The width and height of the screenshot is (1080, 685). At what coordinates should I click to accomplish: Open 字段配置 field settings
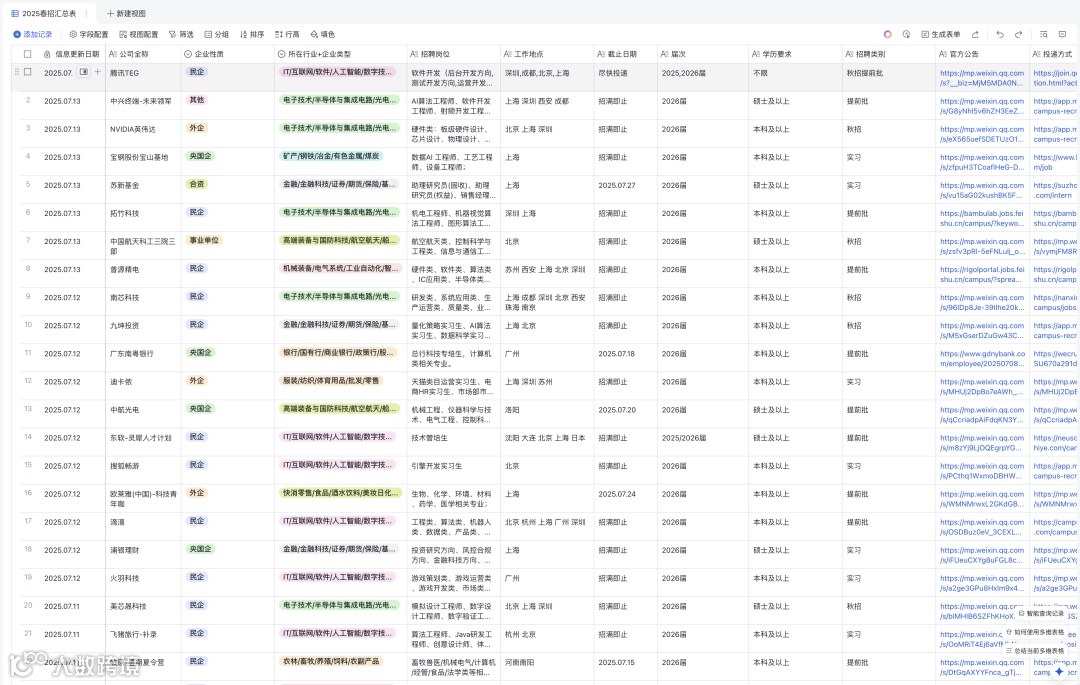pyautogui.click(x=89, y=34)
